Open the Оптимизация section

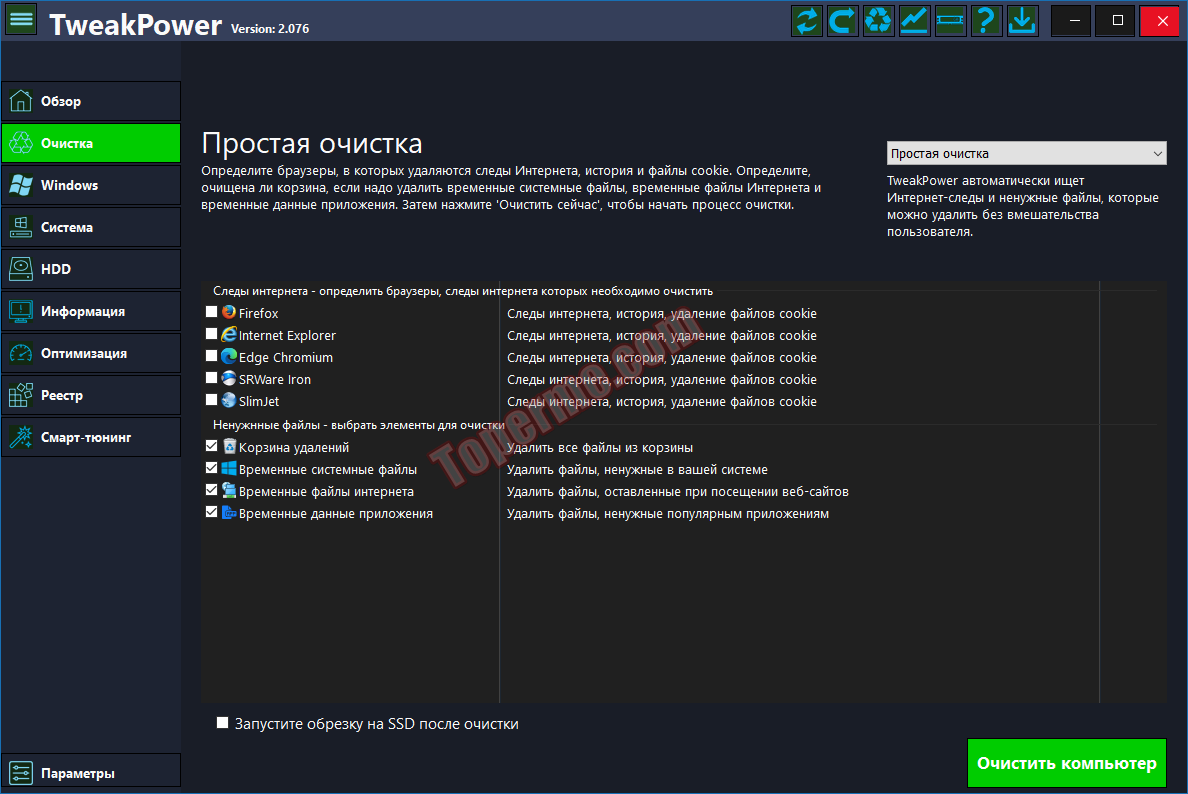(x=91, y=353)
